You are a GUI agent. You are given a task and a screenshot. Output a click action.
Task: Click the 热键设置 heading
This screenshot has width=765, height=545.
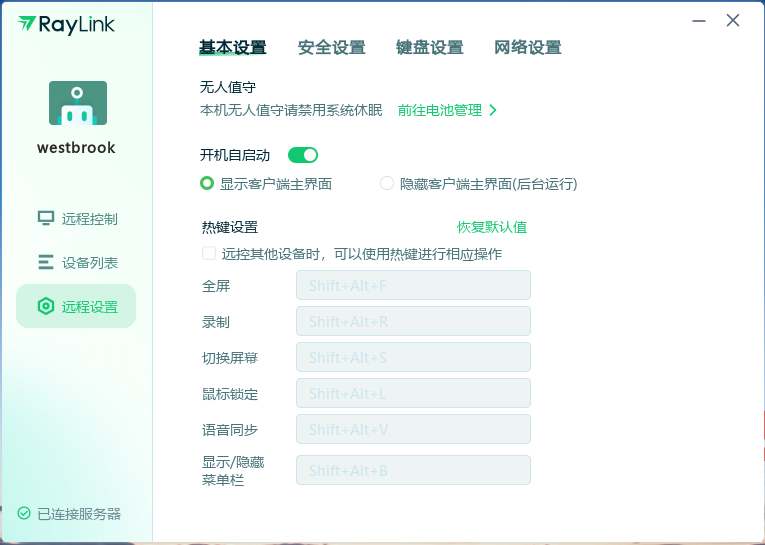coord(230,227)
